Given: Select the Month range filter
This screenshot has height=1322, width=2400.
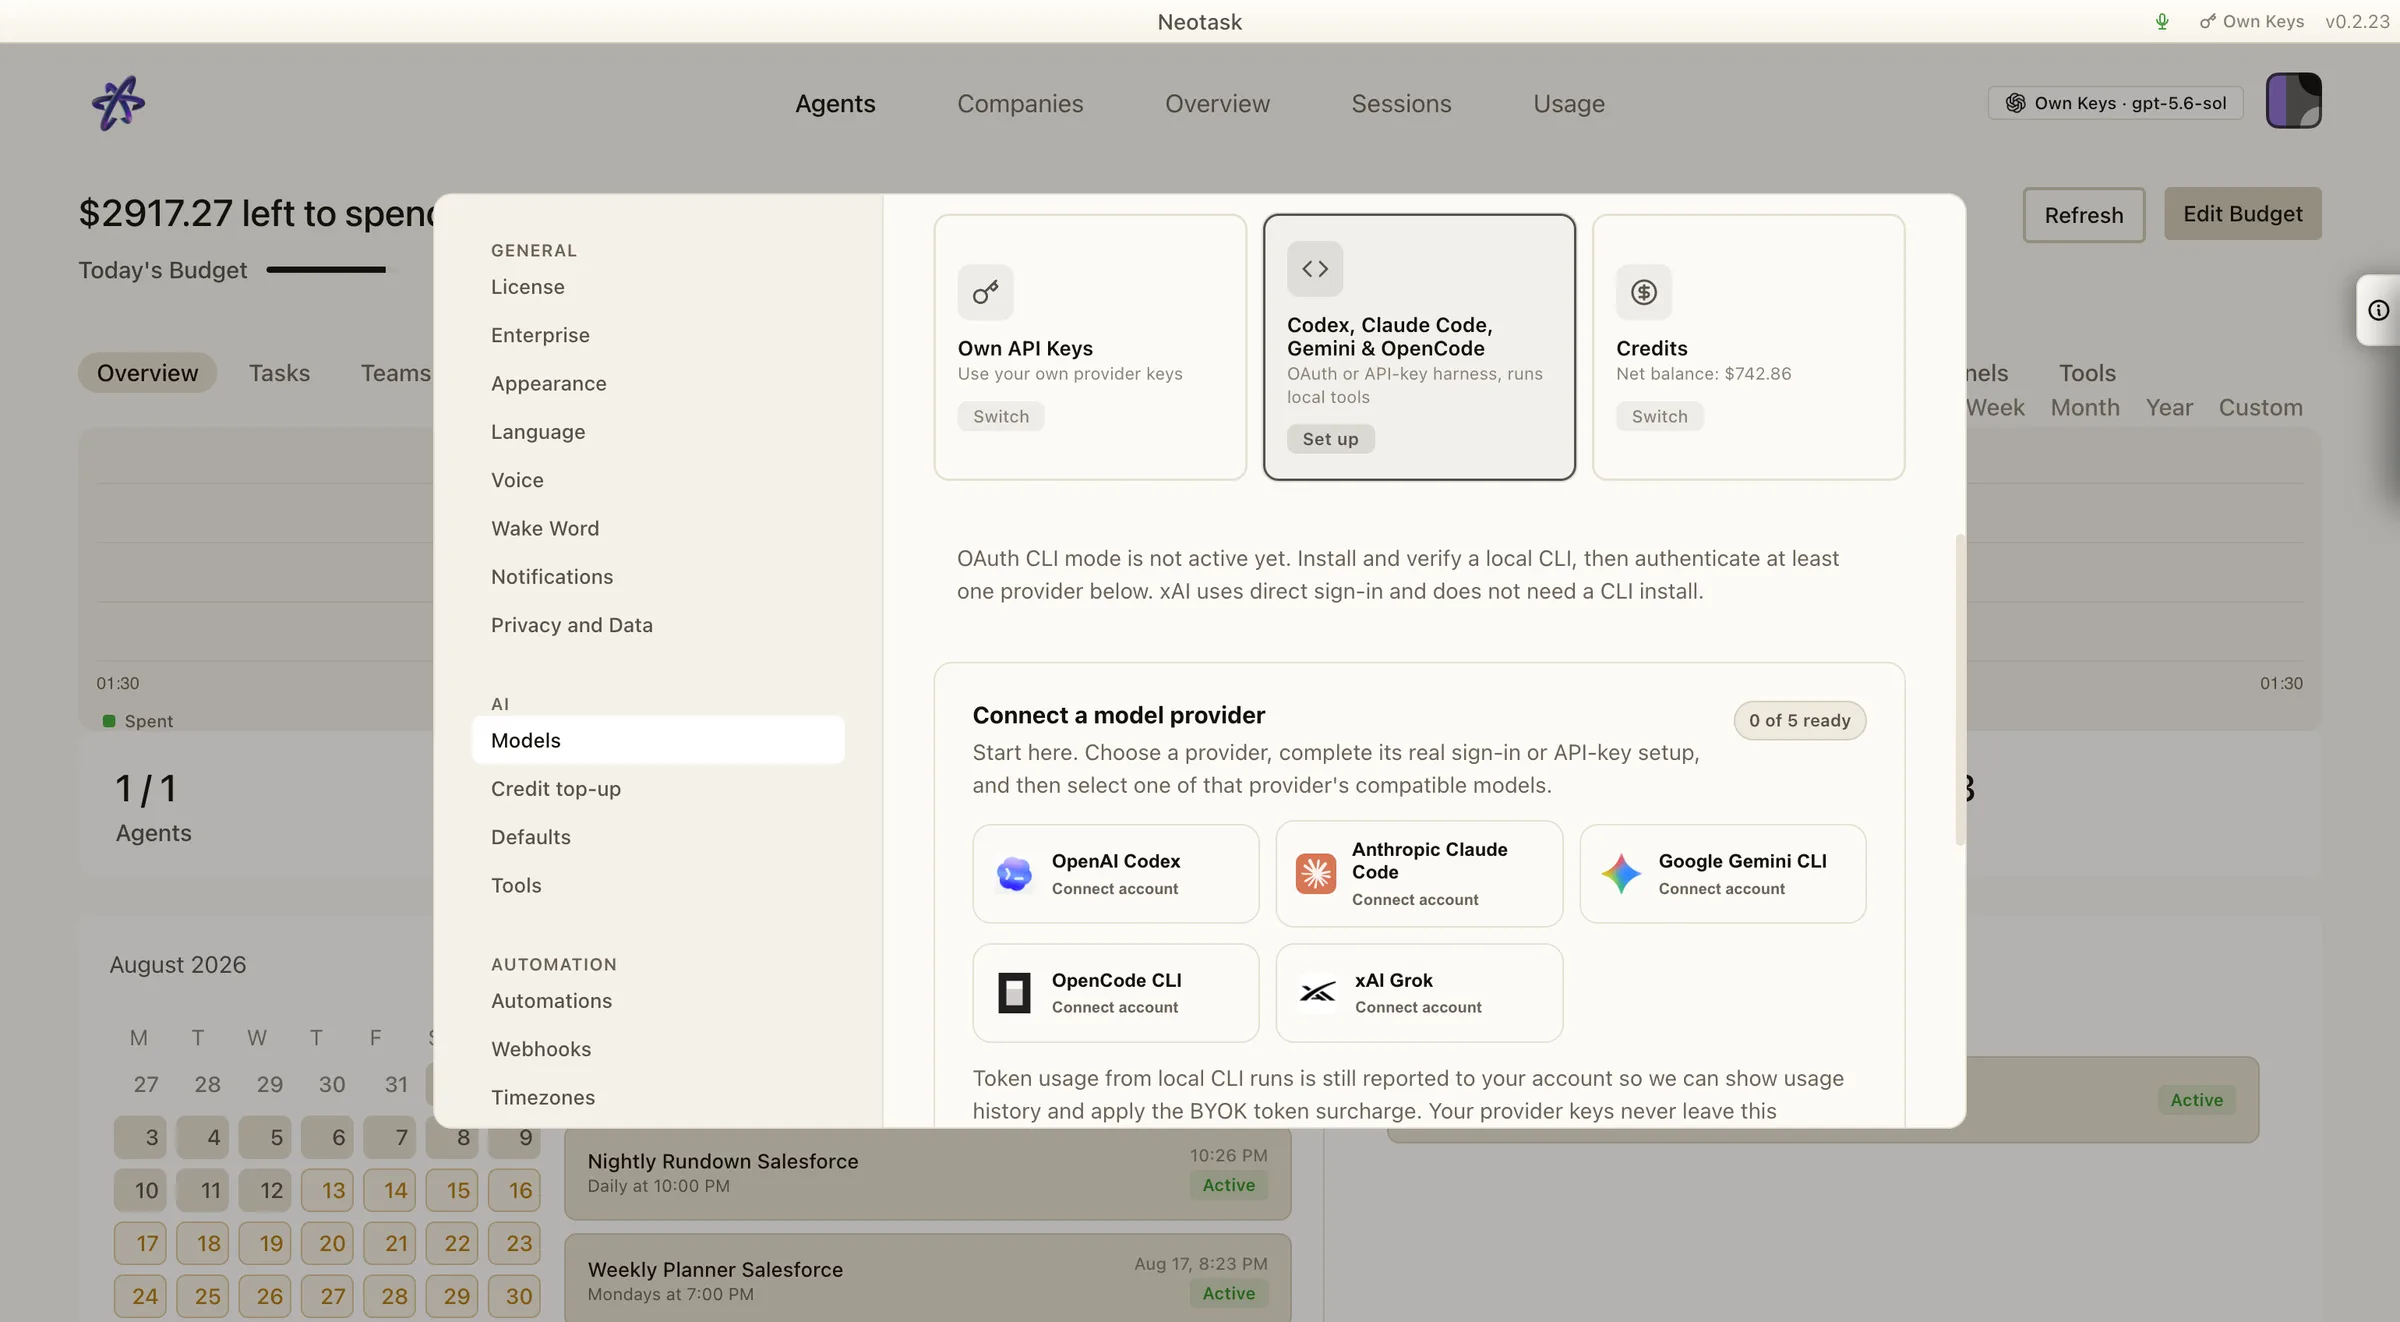Looking at the screenshot, I should click(2085, 408).
